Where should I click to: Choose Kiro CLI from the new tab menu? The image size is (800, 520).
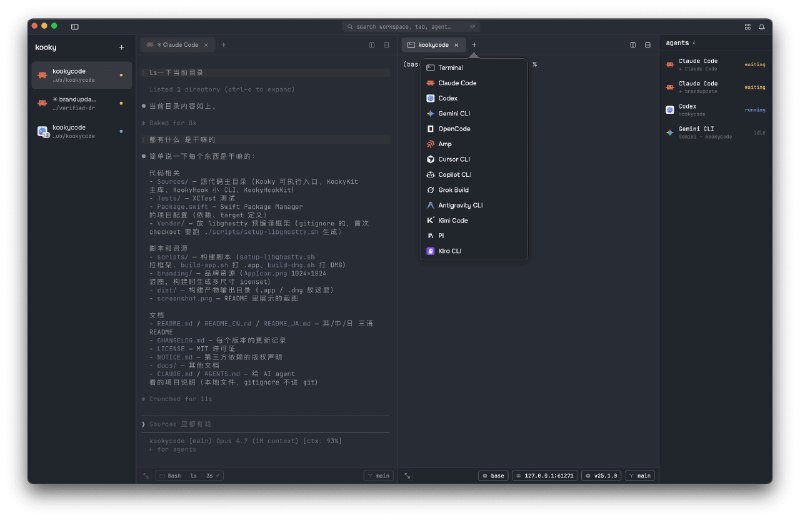(474, 251)
